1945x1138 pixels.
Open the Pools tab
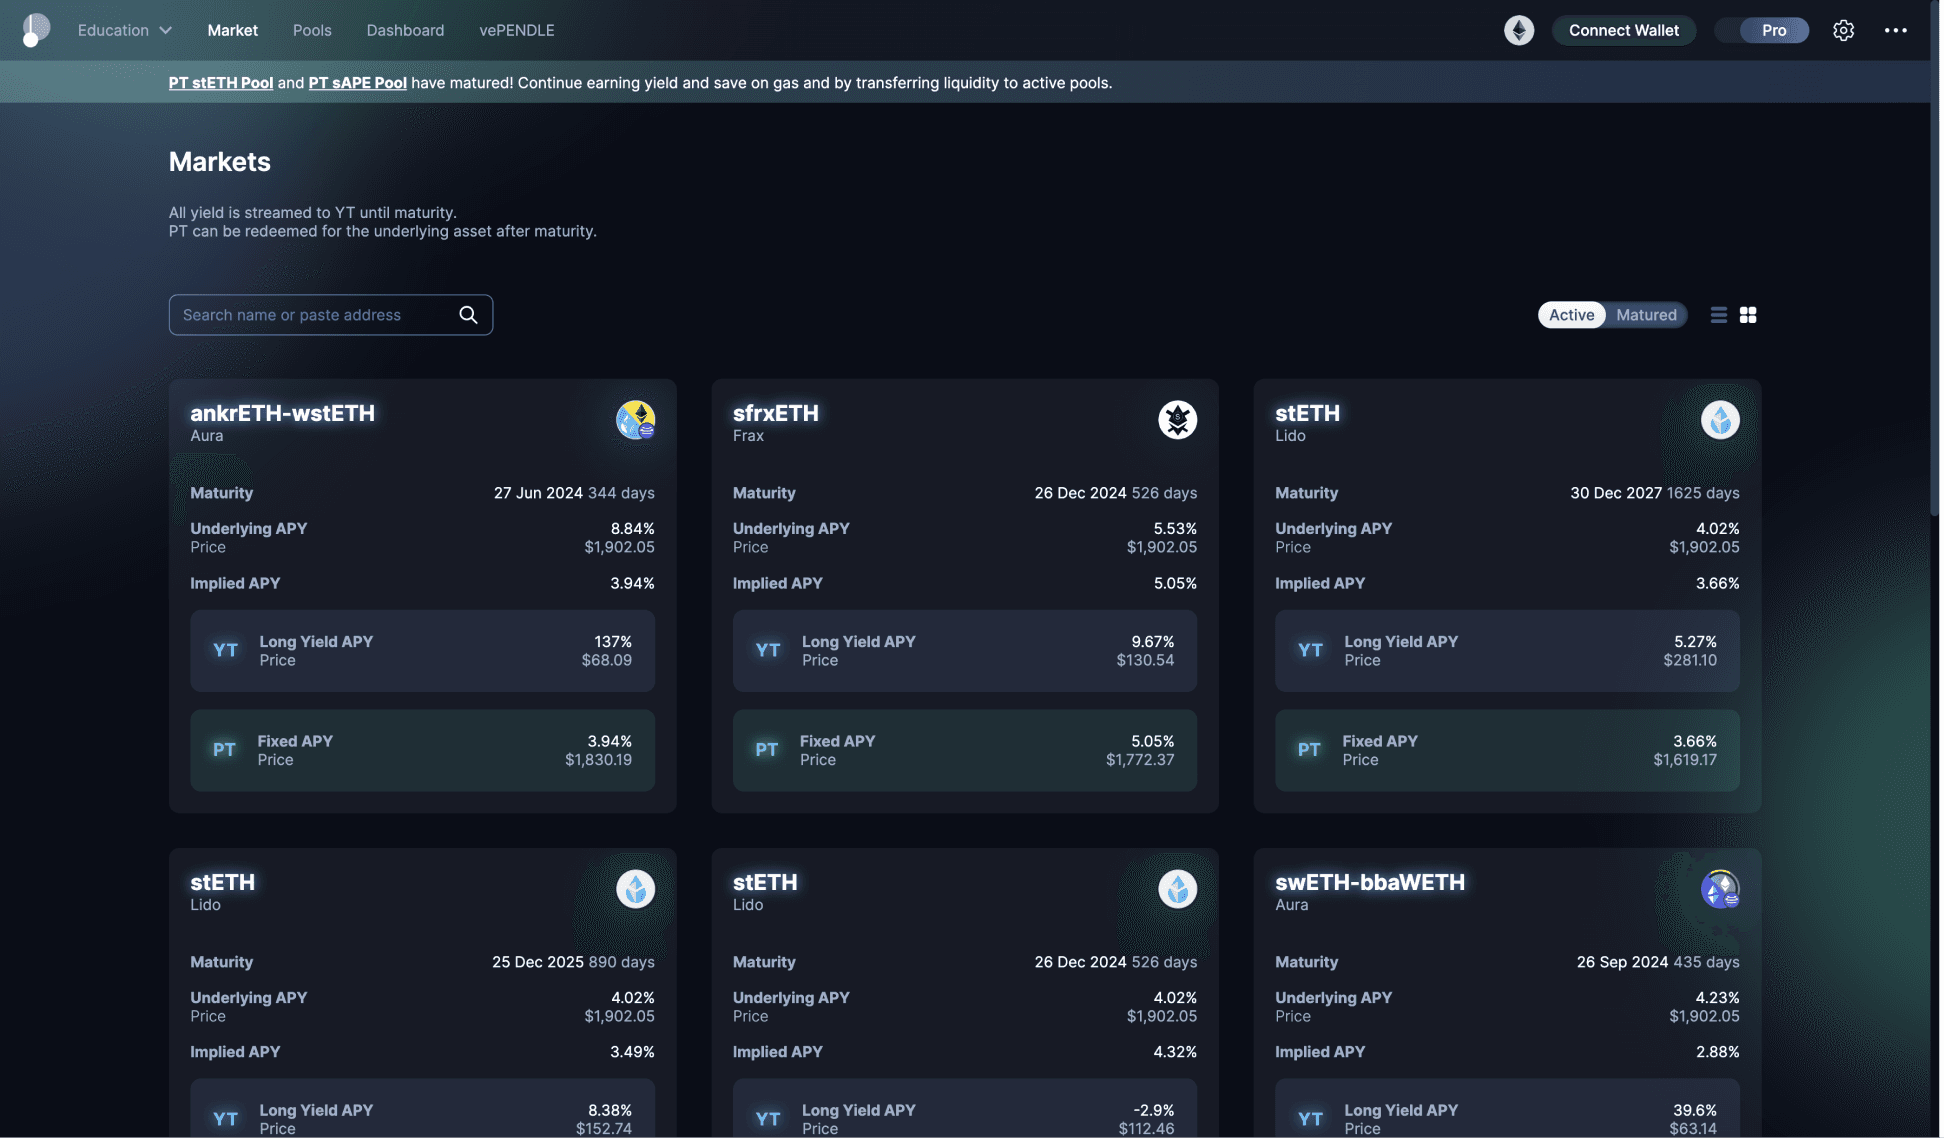313,30
